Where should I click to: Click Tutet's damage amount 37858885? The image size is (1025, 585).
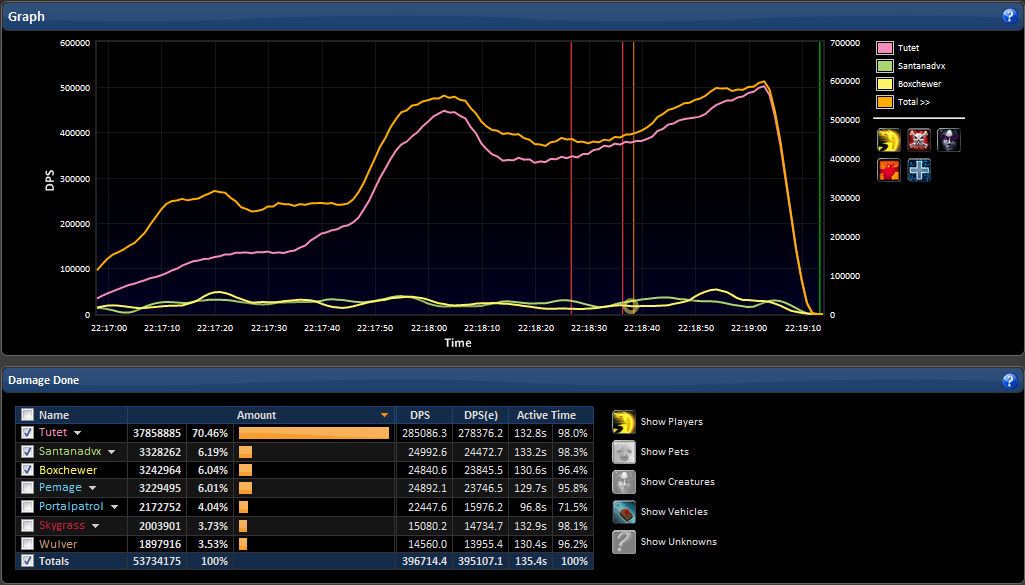(x=157, y=433)
